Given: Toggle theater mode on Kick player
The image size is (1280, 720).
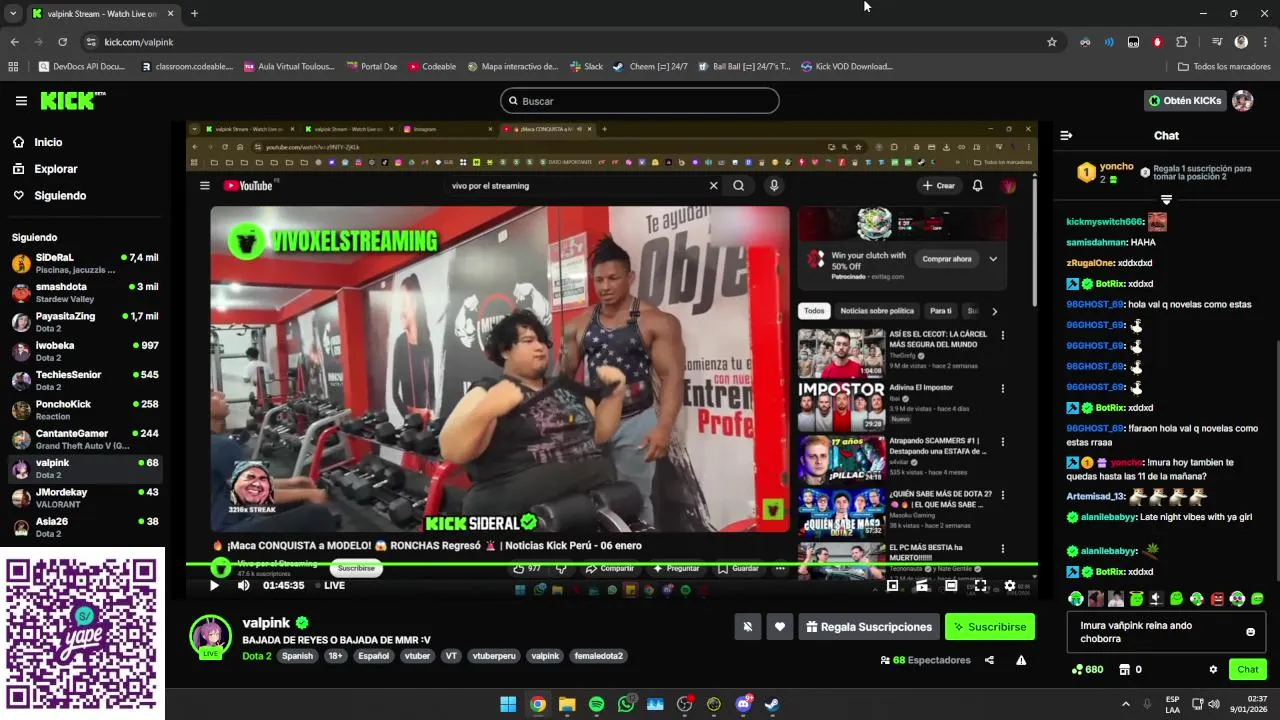Looking at the screenshot, I should [951, 585].
